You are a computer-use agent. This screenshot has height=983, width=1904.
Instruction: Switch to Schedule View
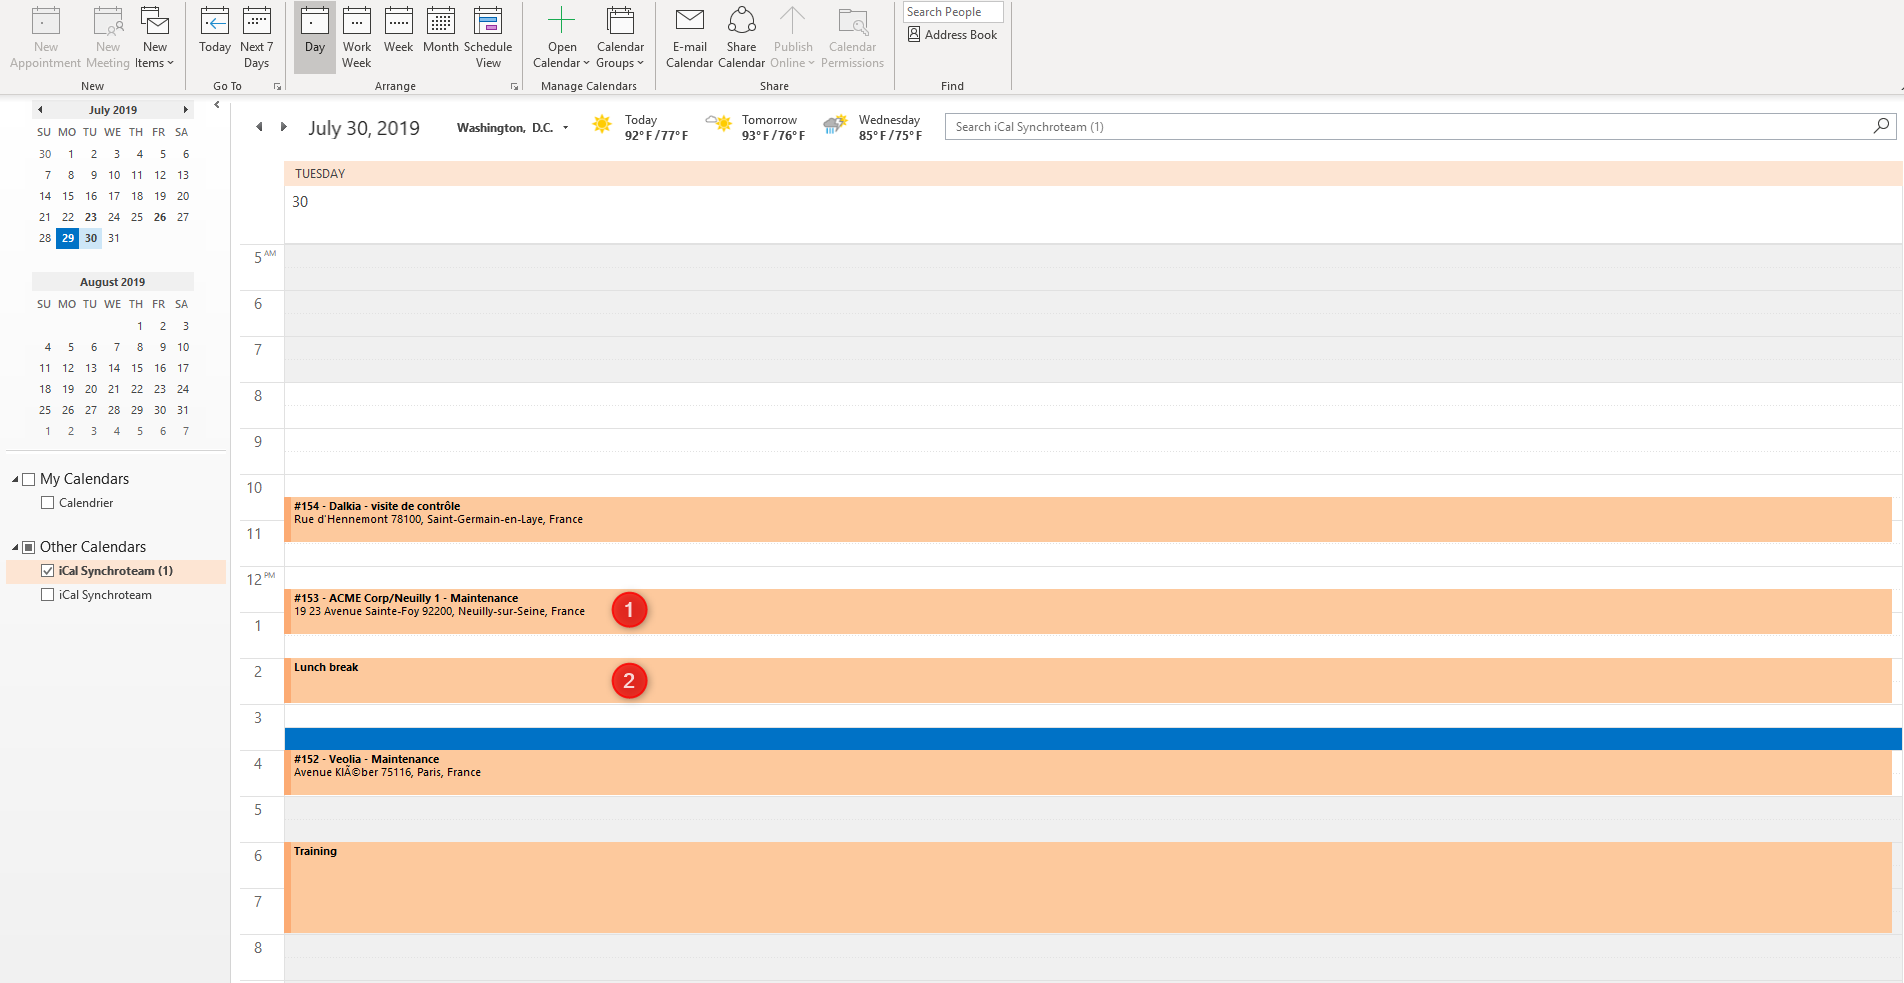pyautogui.click(x=488, y=38)
